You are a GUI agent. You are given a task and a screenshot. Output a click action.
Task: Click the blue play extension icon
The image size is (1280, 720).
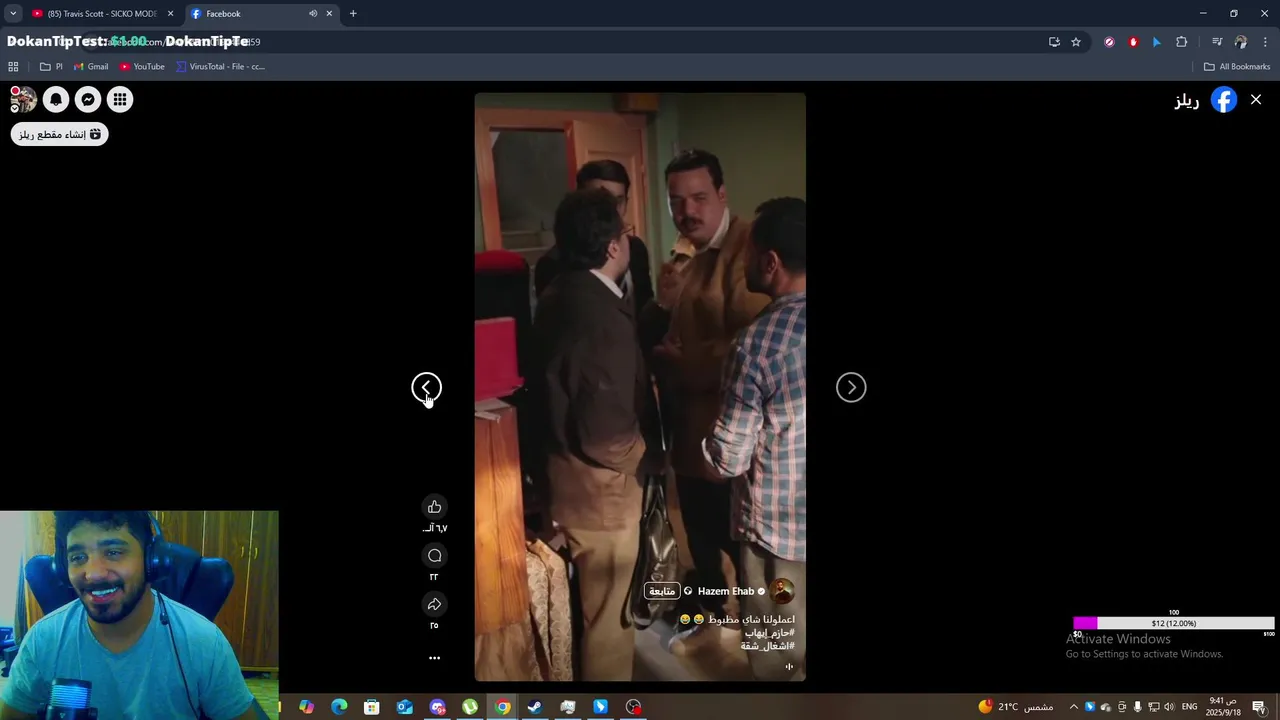pyautogui.click(x=1157, y=42)
